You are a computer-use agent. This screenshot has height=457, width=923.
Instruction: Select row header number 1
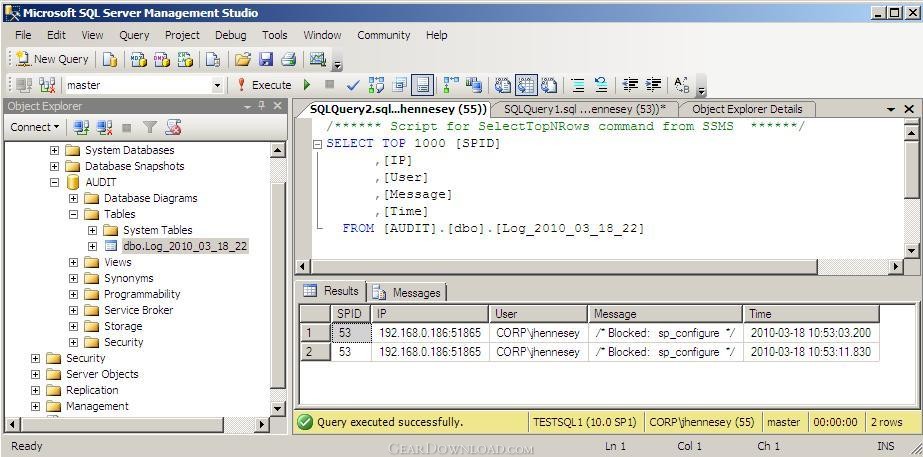(x=315, y=333)
